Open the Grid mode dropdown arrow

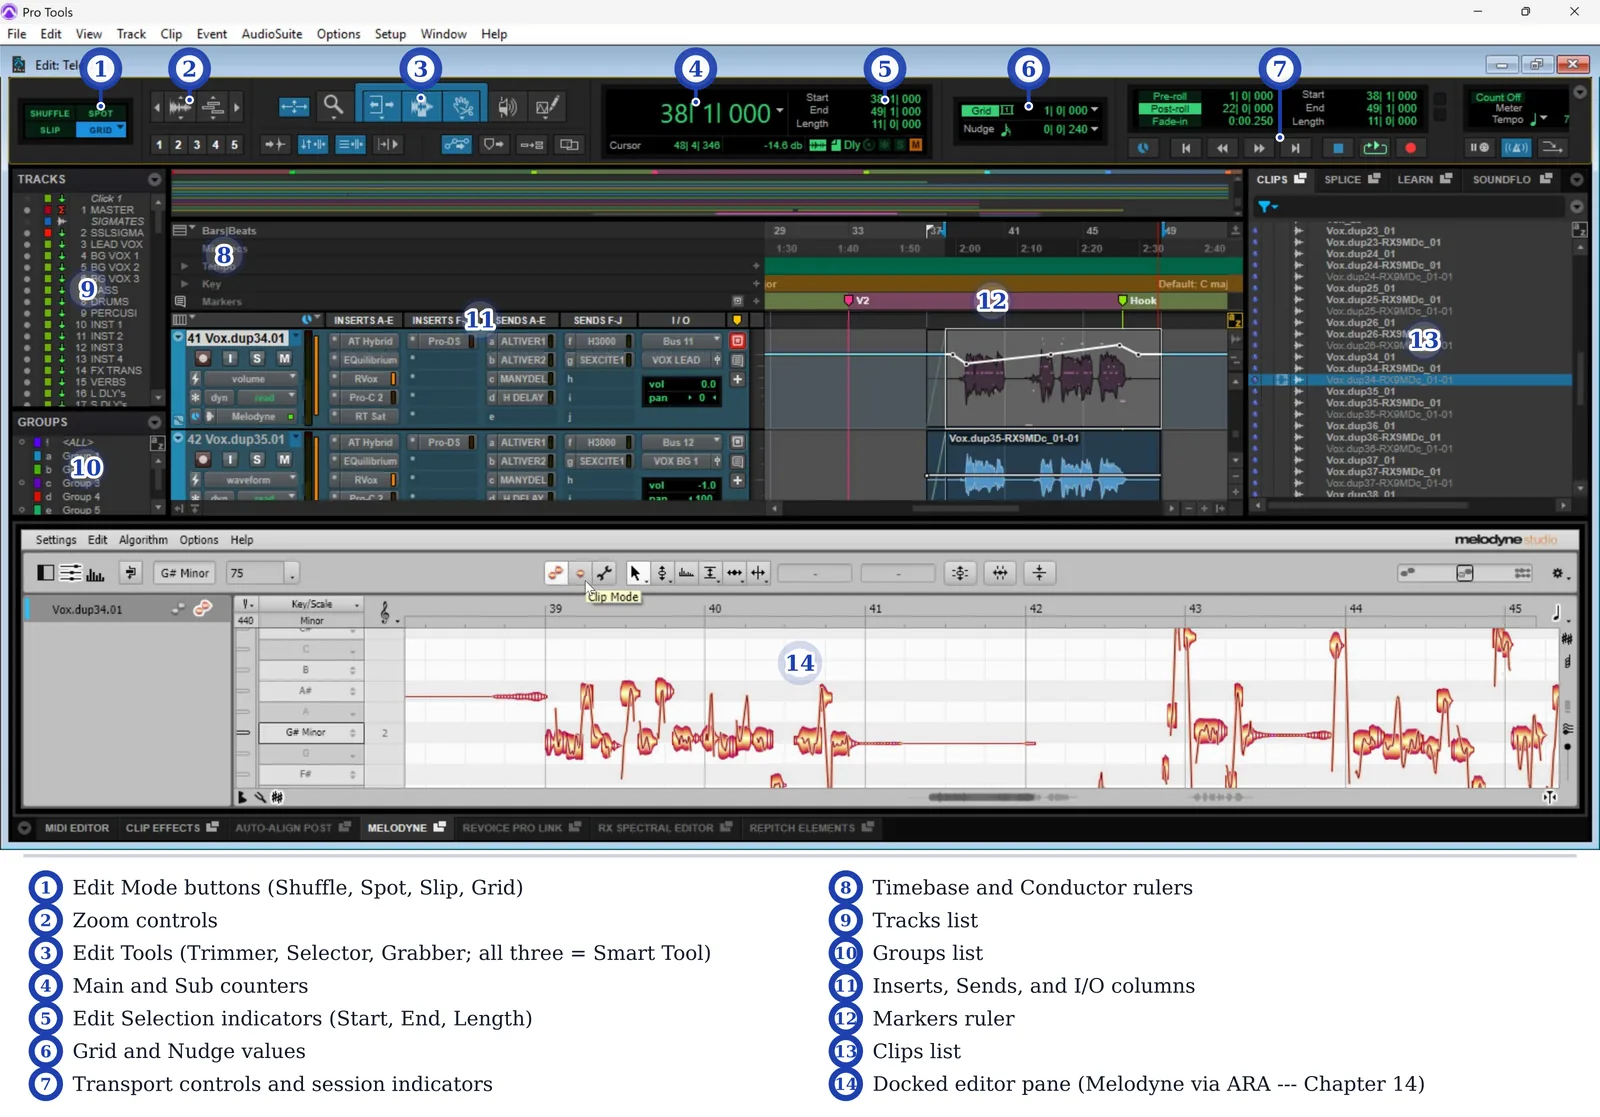tap(121, 129)
